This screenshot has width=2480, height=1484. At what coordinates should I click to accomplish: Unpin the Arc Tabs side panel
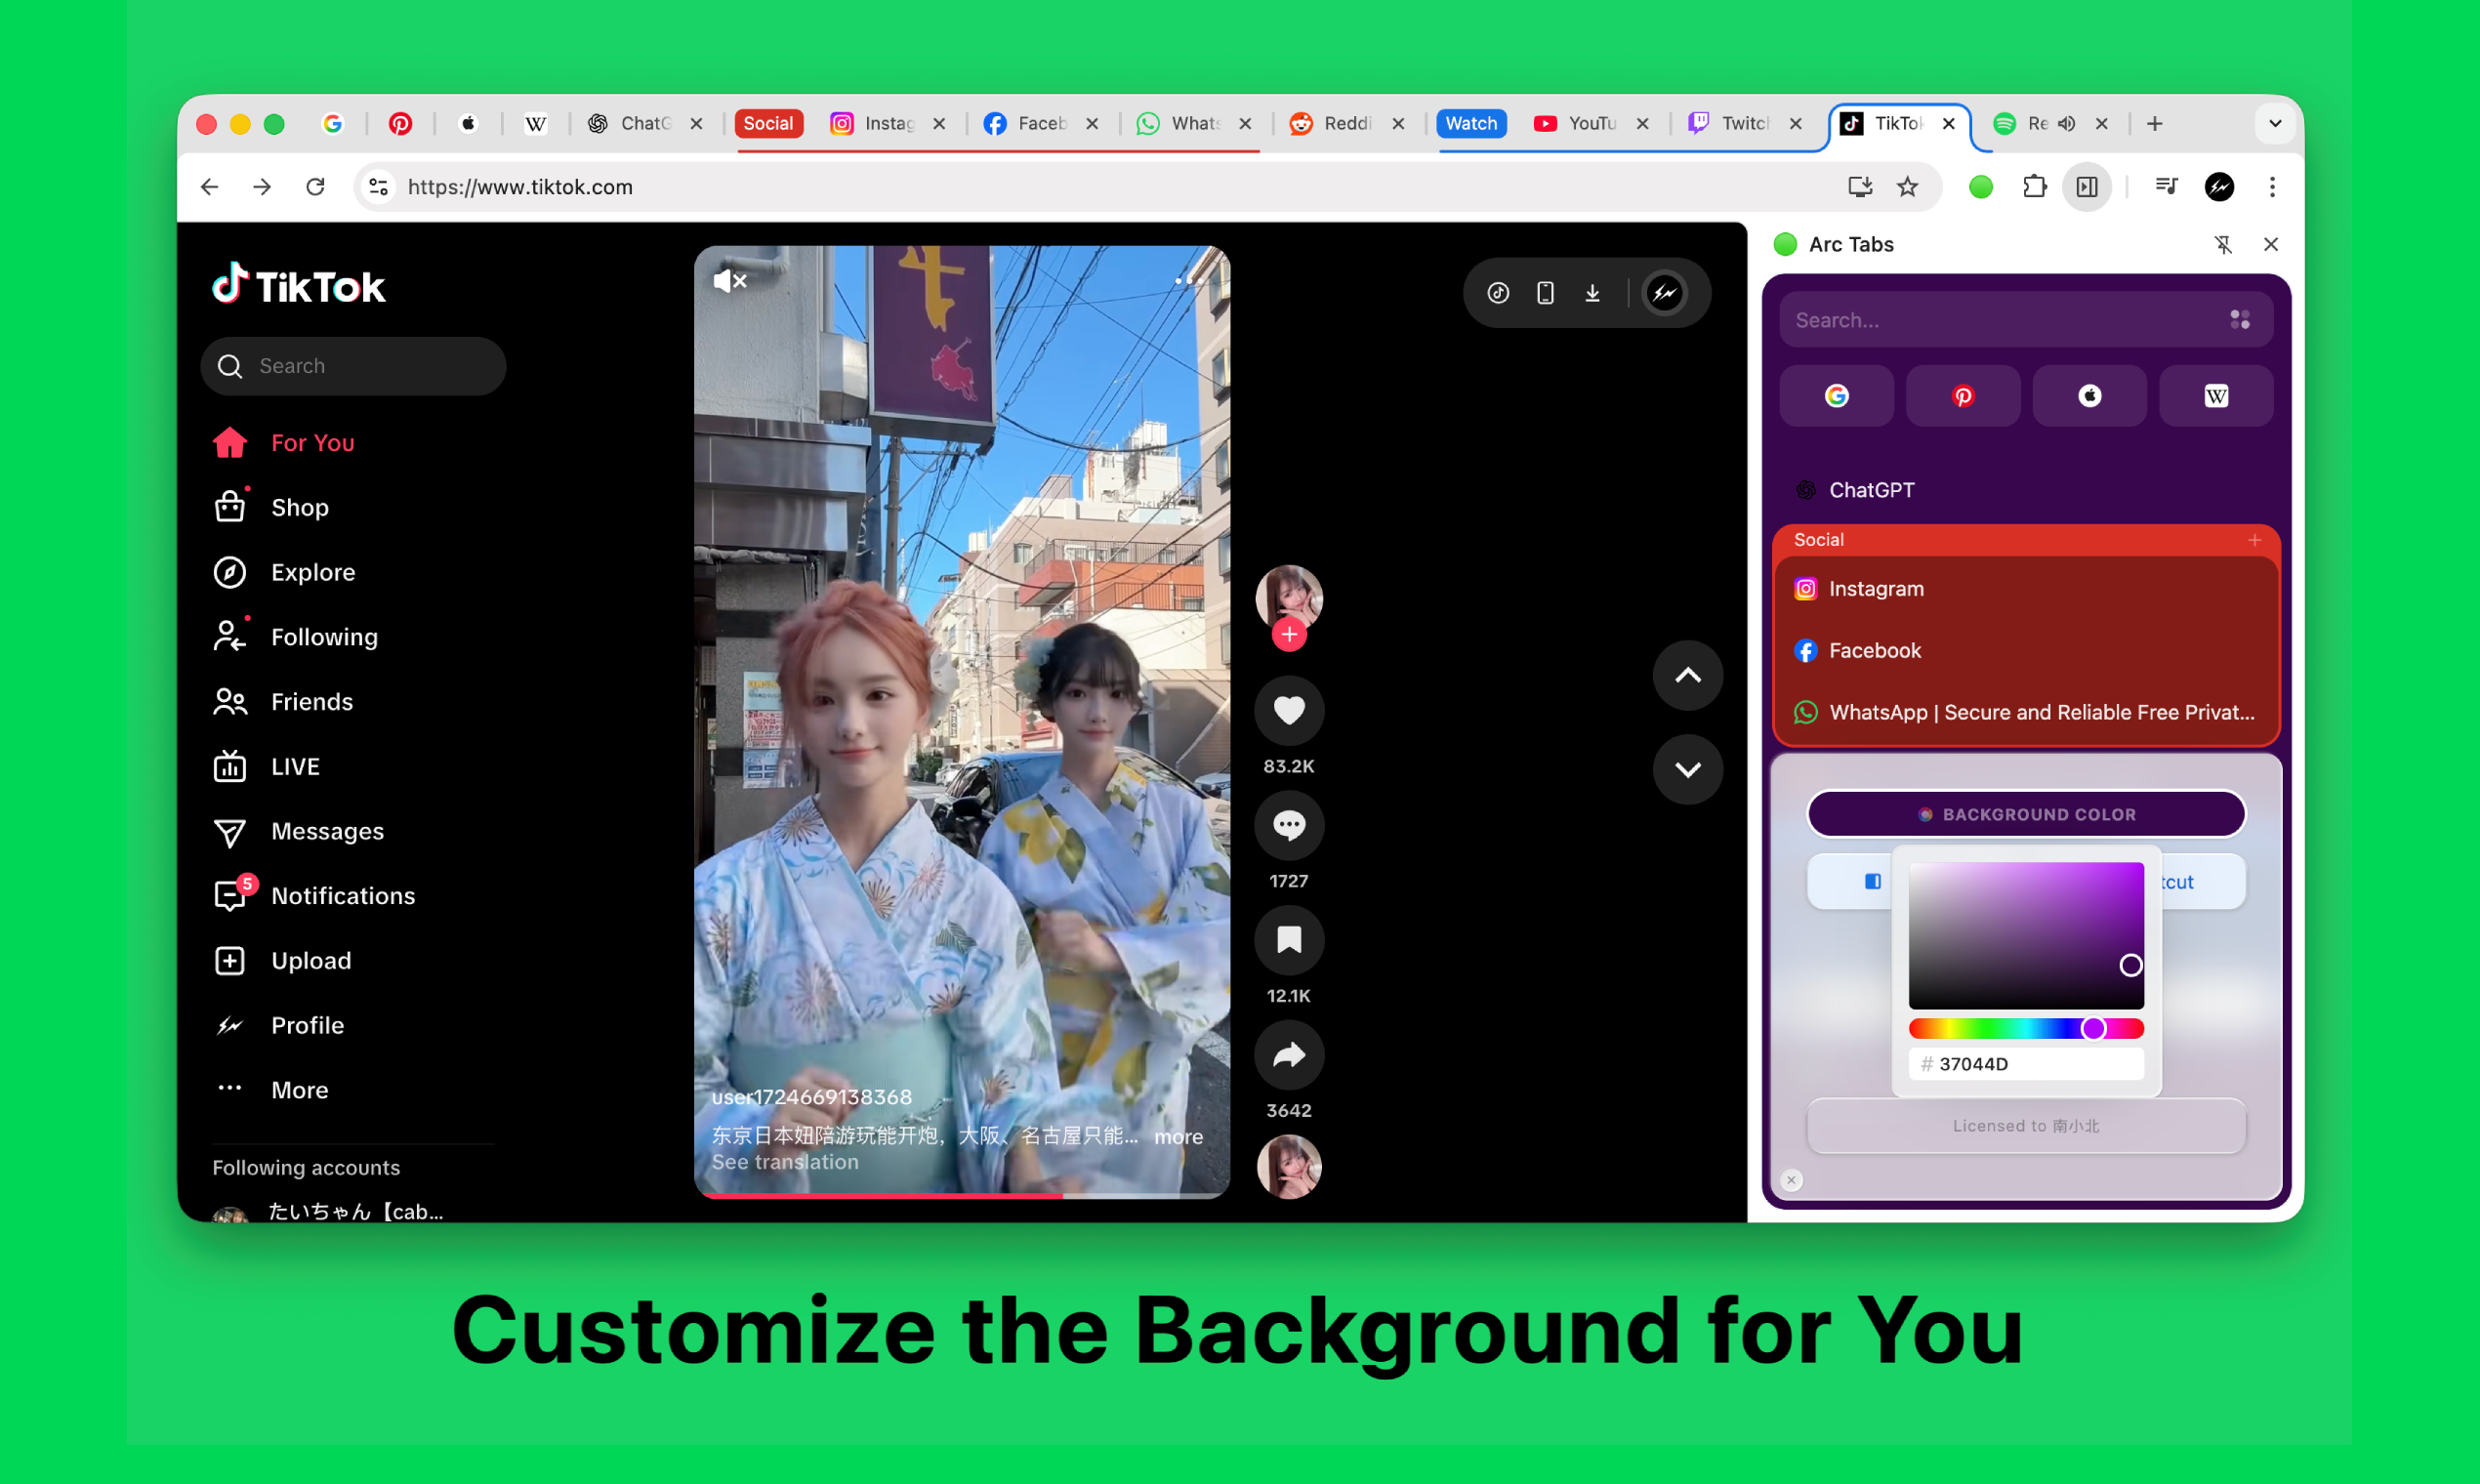point(2222,245)
